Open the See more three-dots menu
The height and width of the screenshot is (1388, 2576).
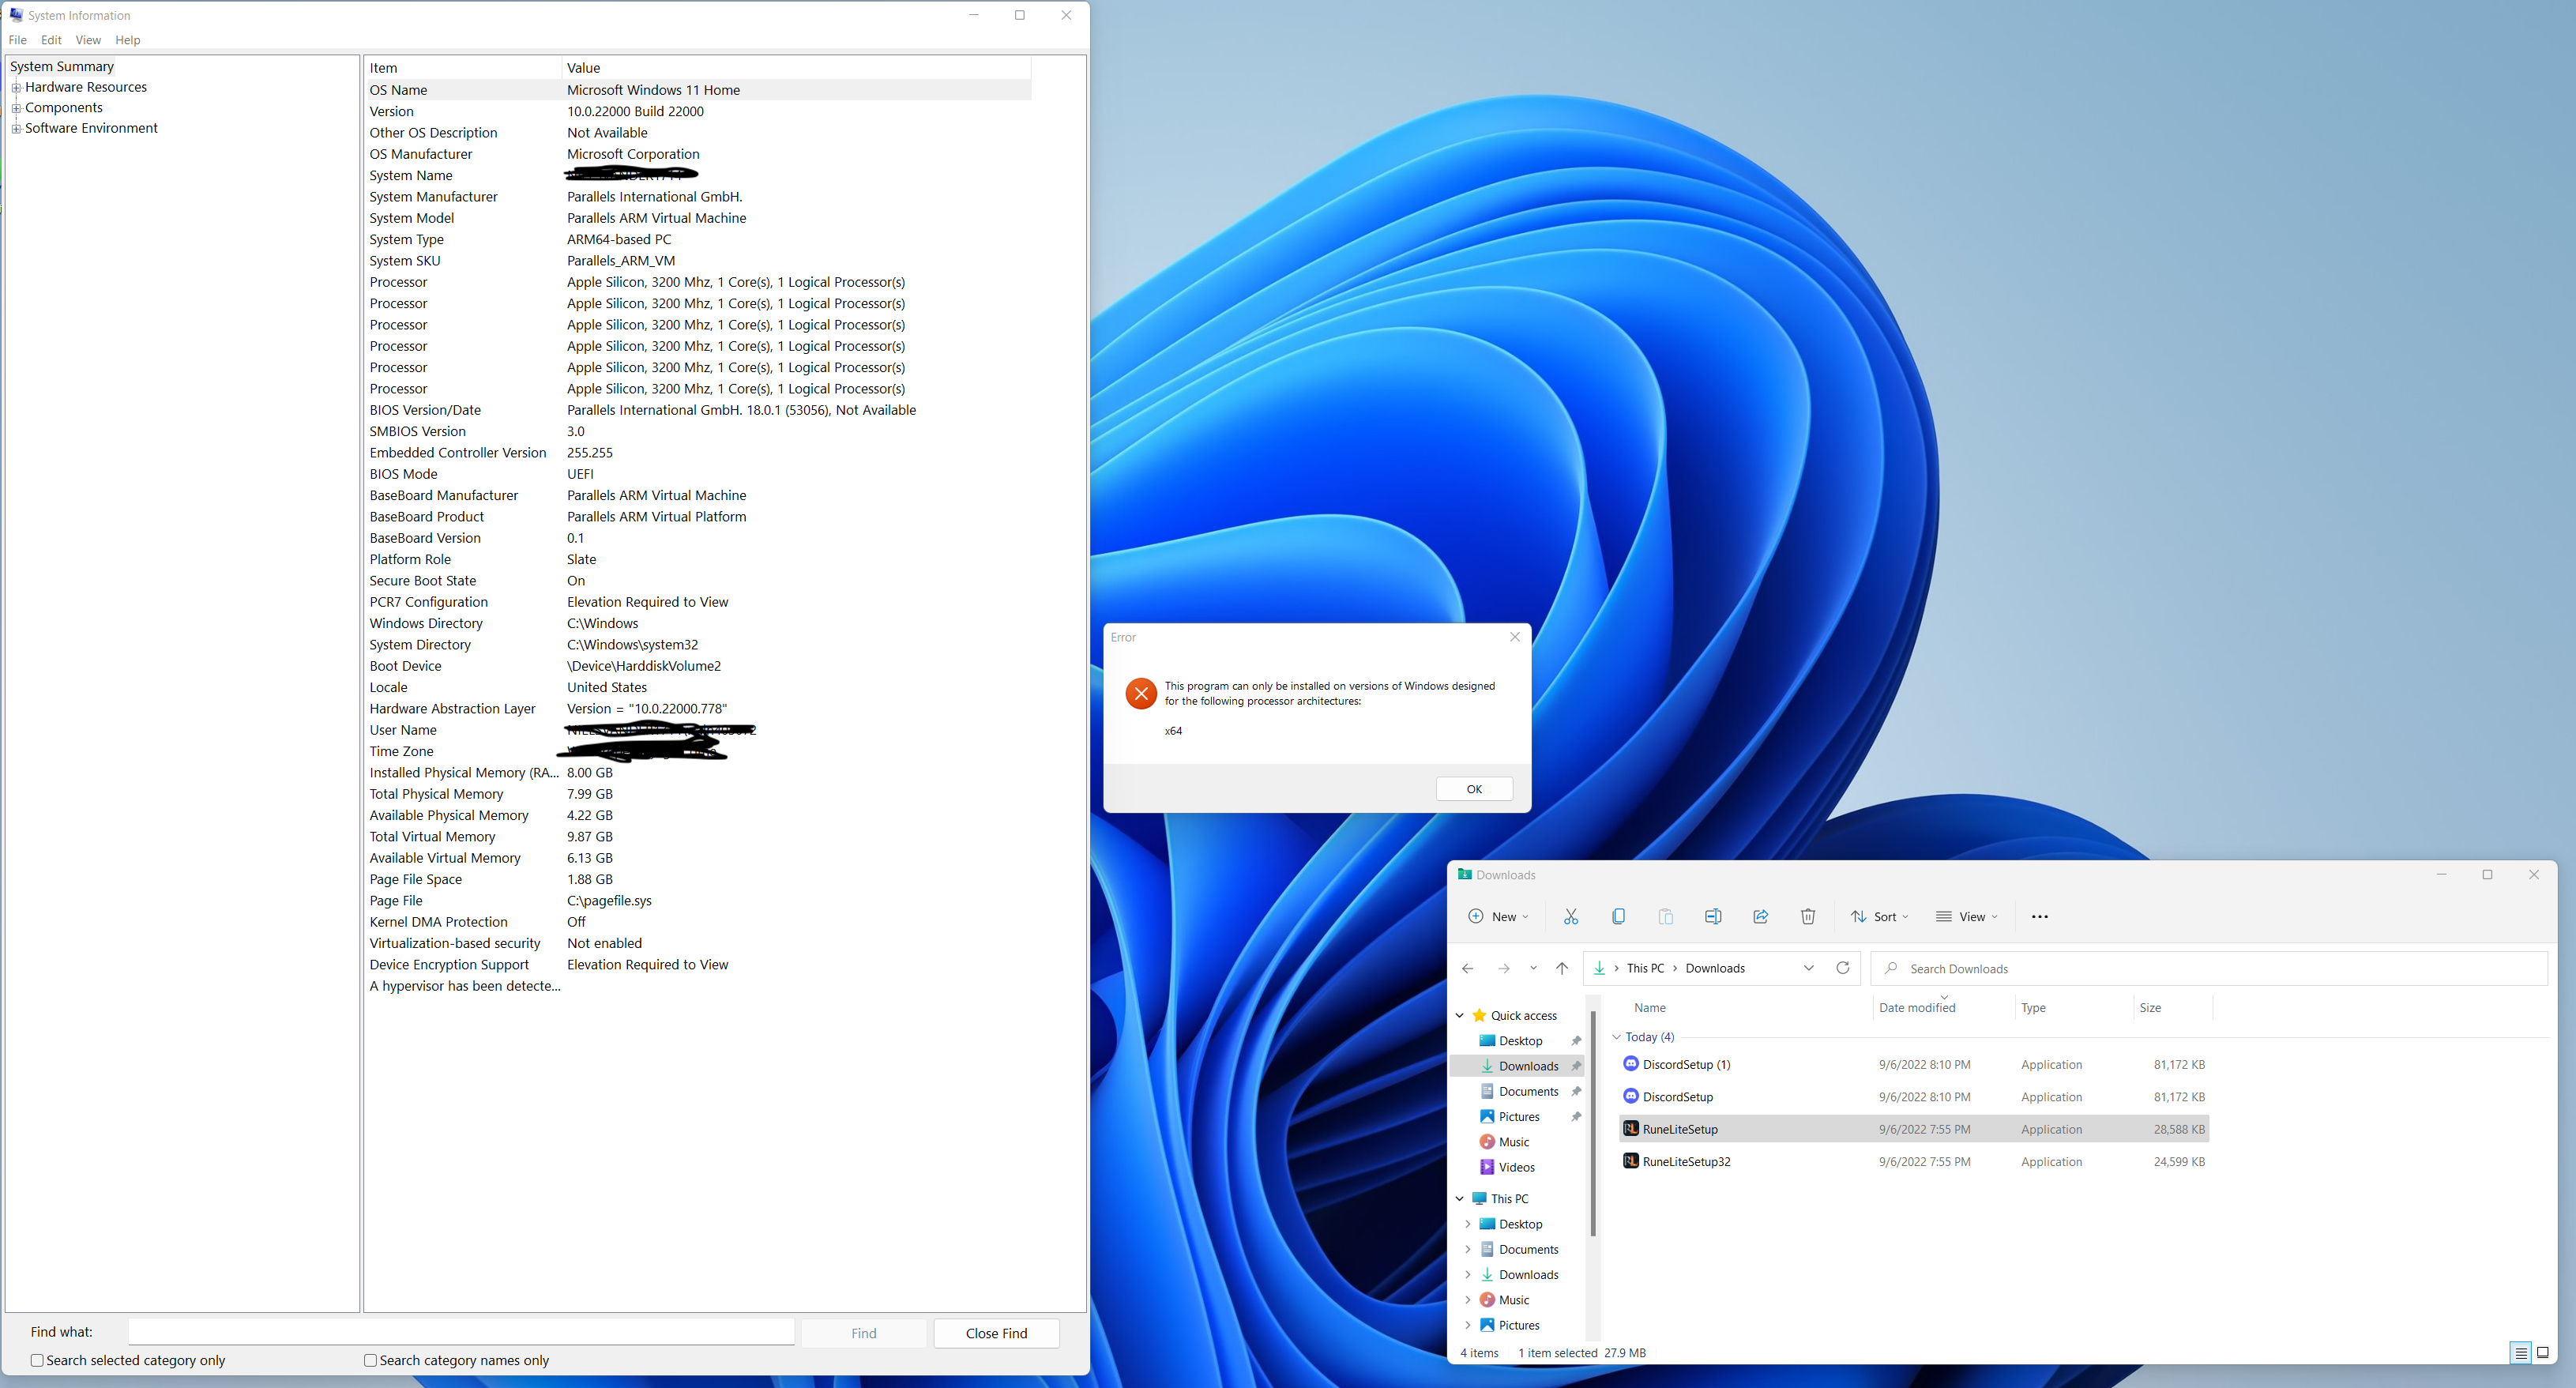coord(2040,916)
